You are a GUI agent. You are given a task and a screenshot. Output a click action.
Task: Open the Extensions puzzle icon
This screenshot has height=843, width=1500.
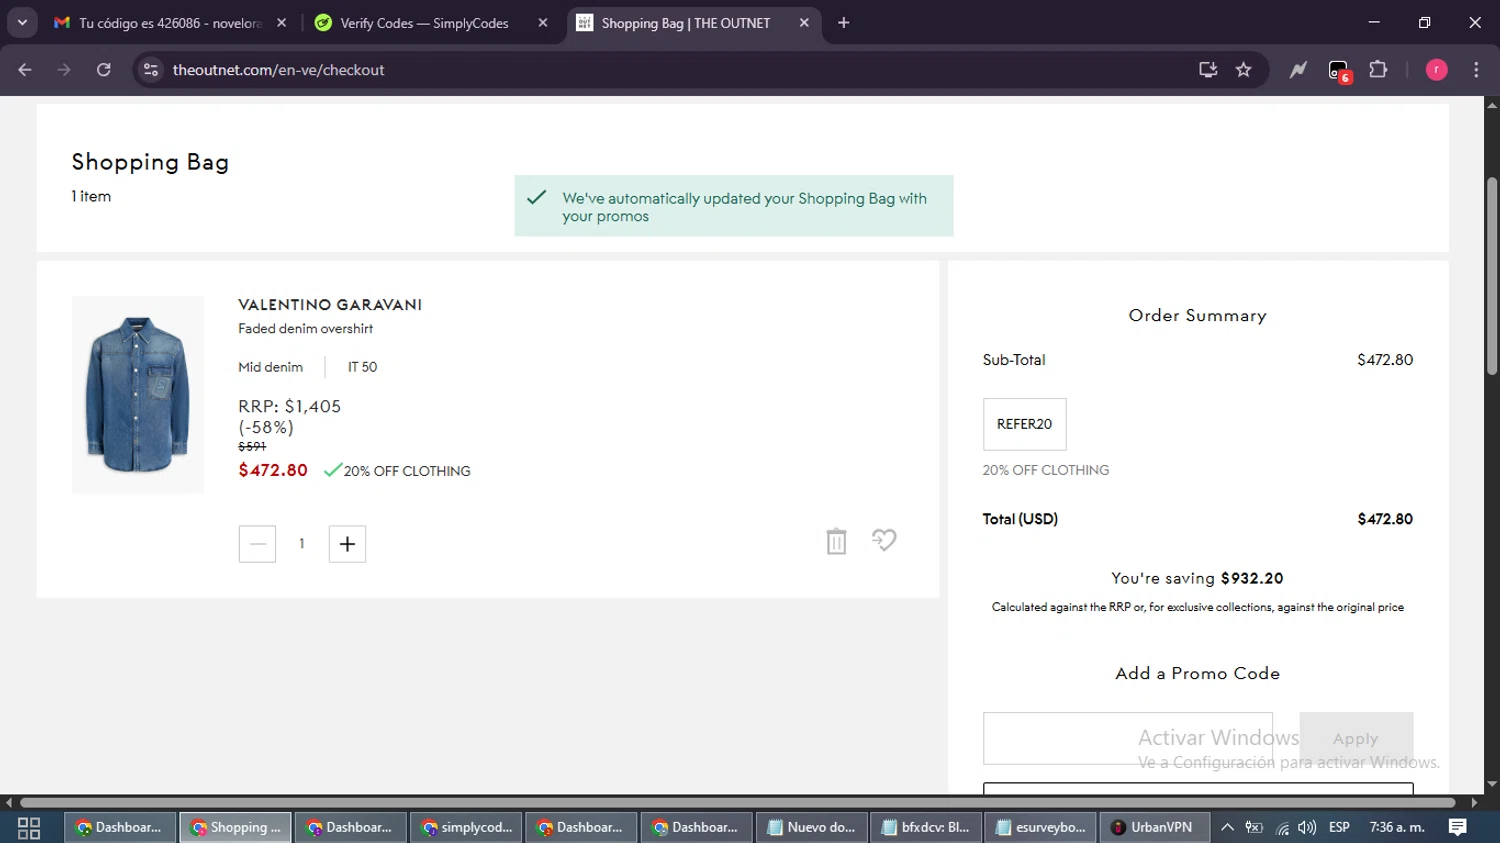1378,70
